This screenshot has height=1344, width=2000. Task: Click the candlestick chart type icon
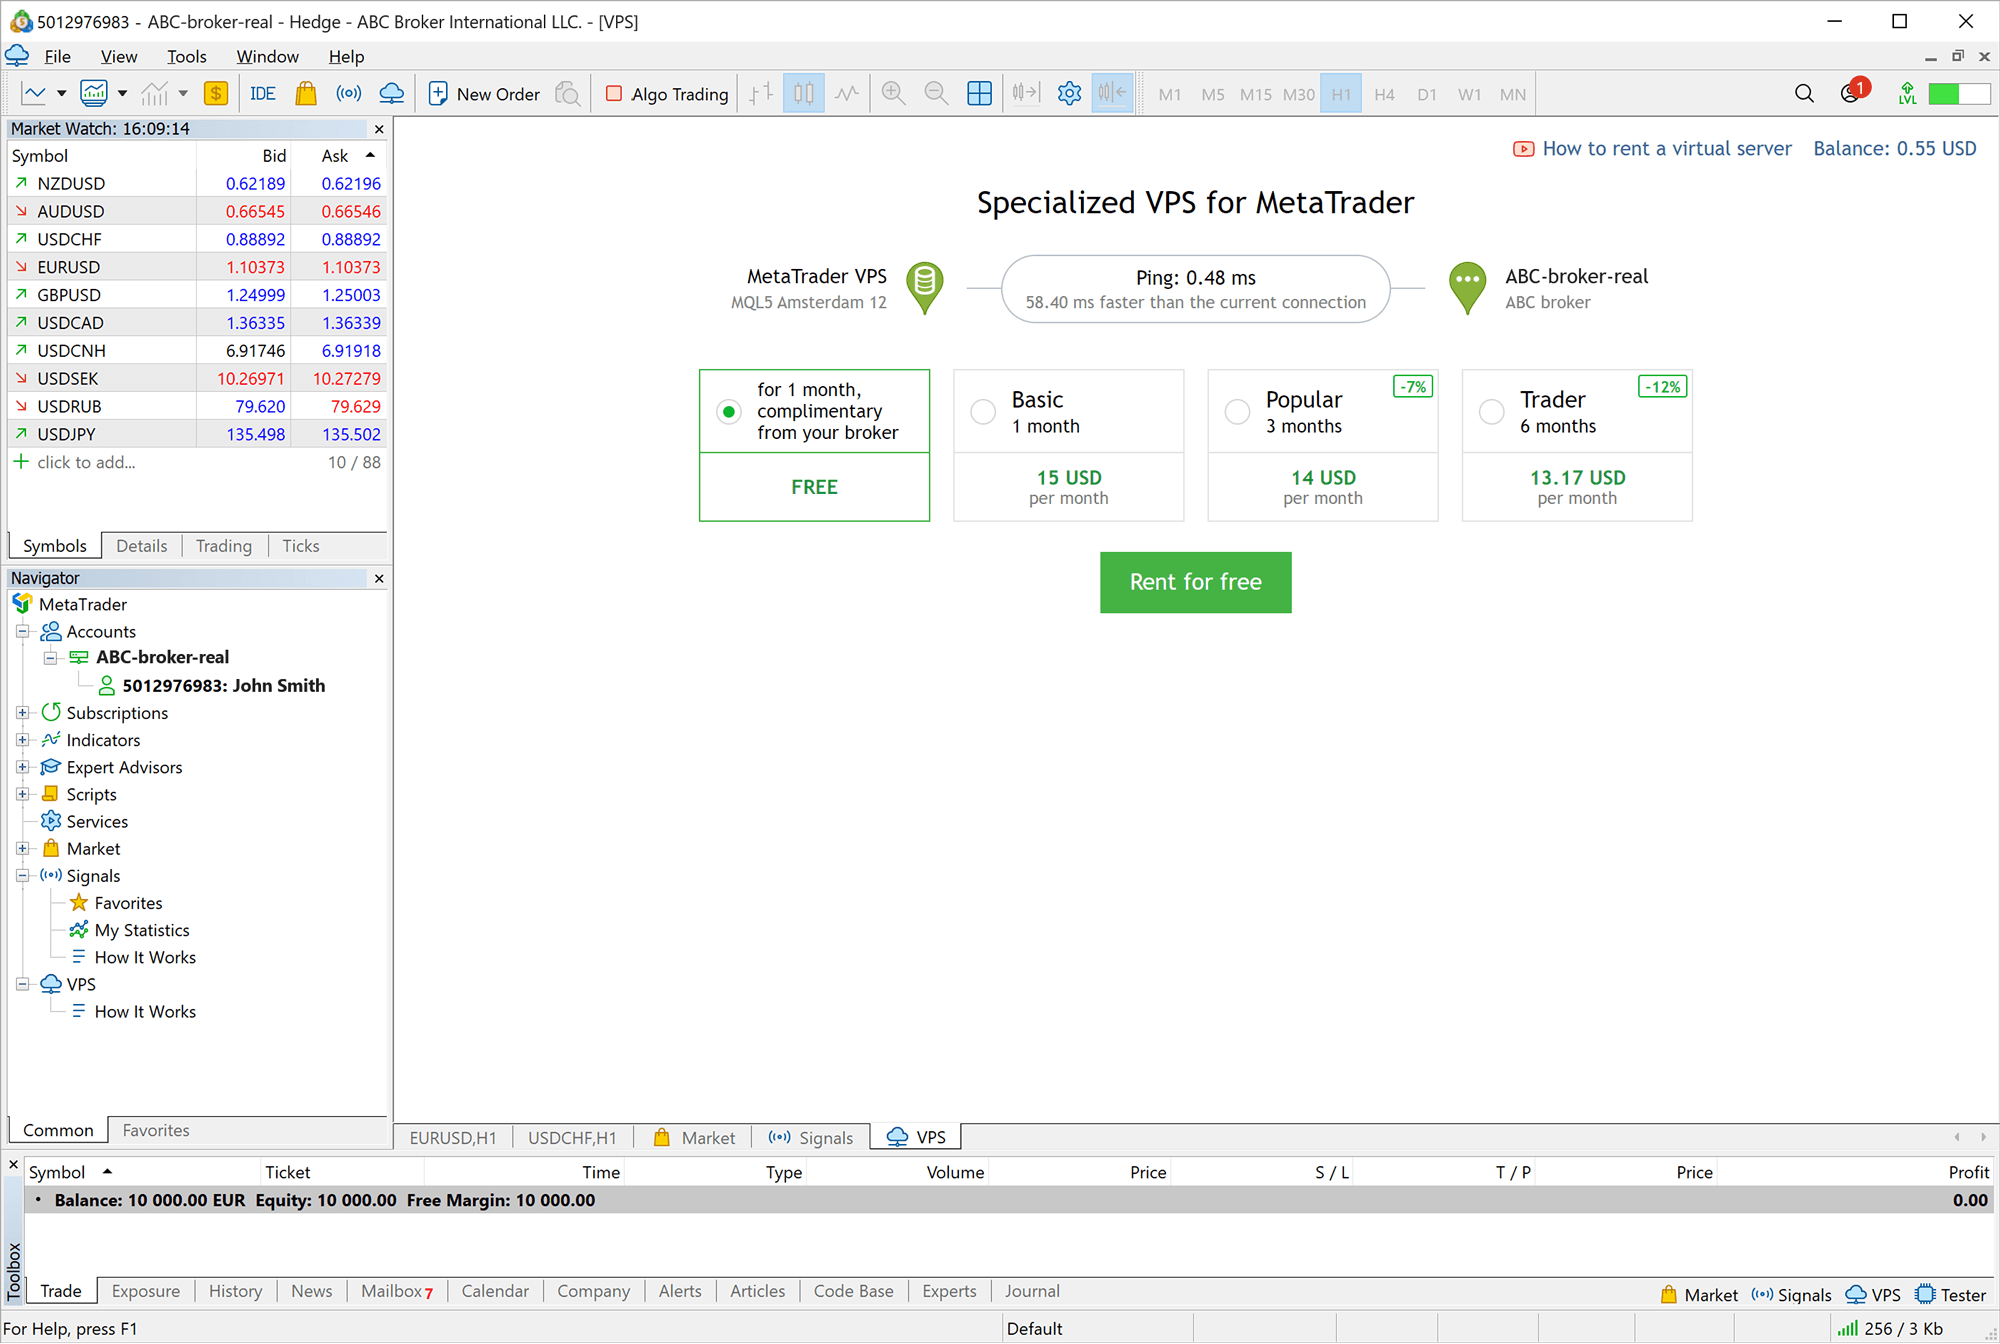pos(805,94)
